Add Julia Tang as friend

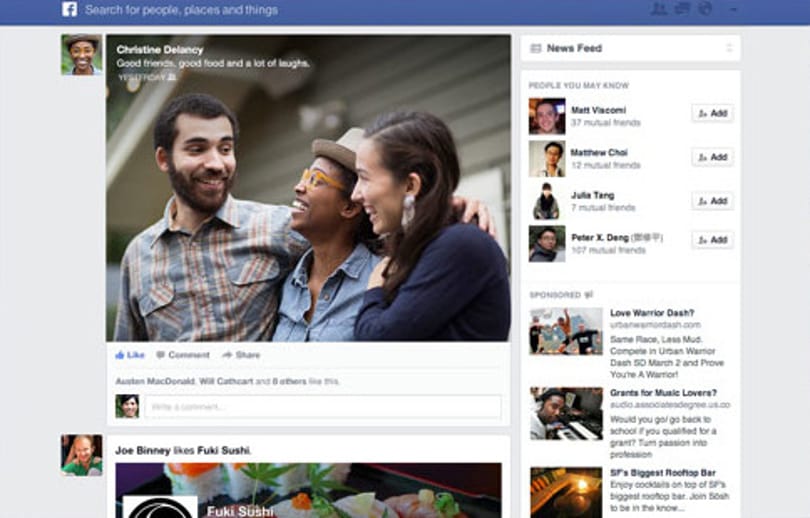click(x=712, y=201)
